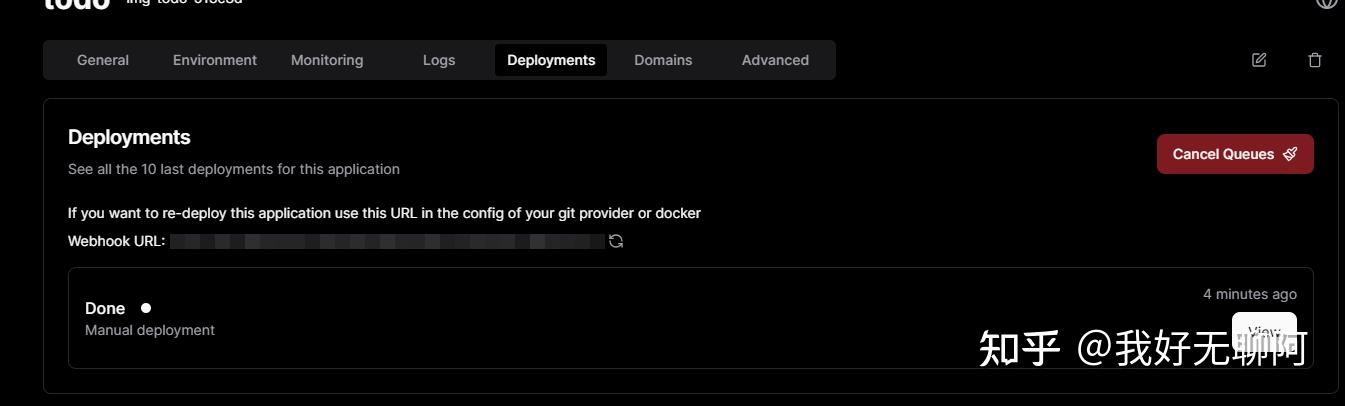Open the General tab

click(x=103, y=60)
